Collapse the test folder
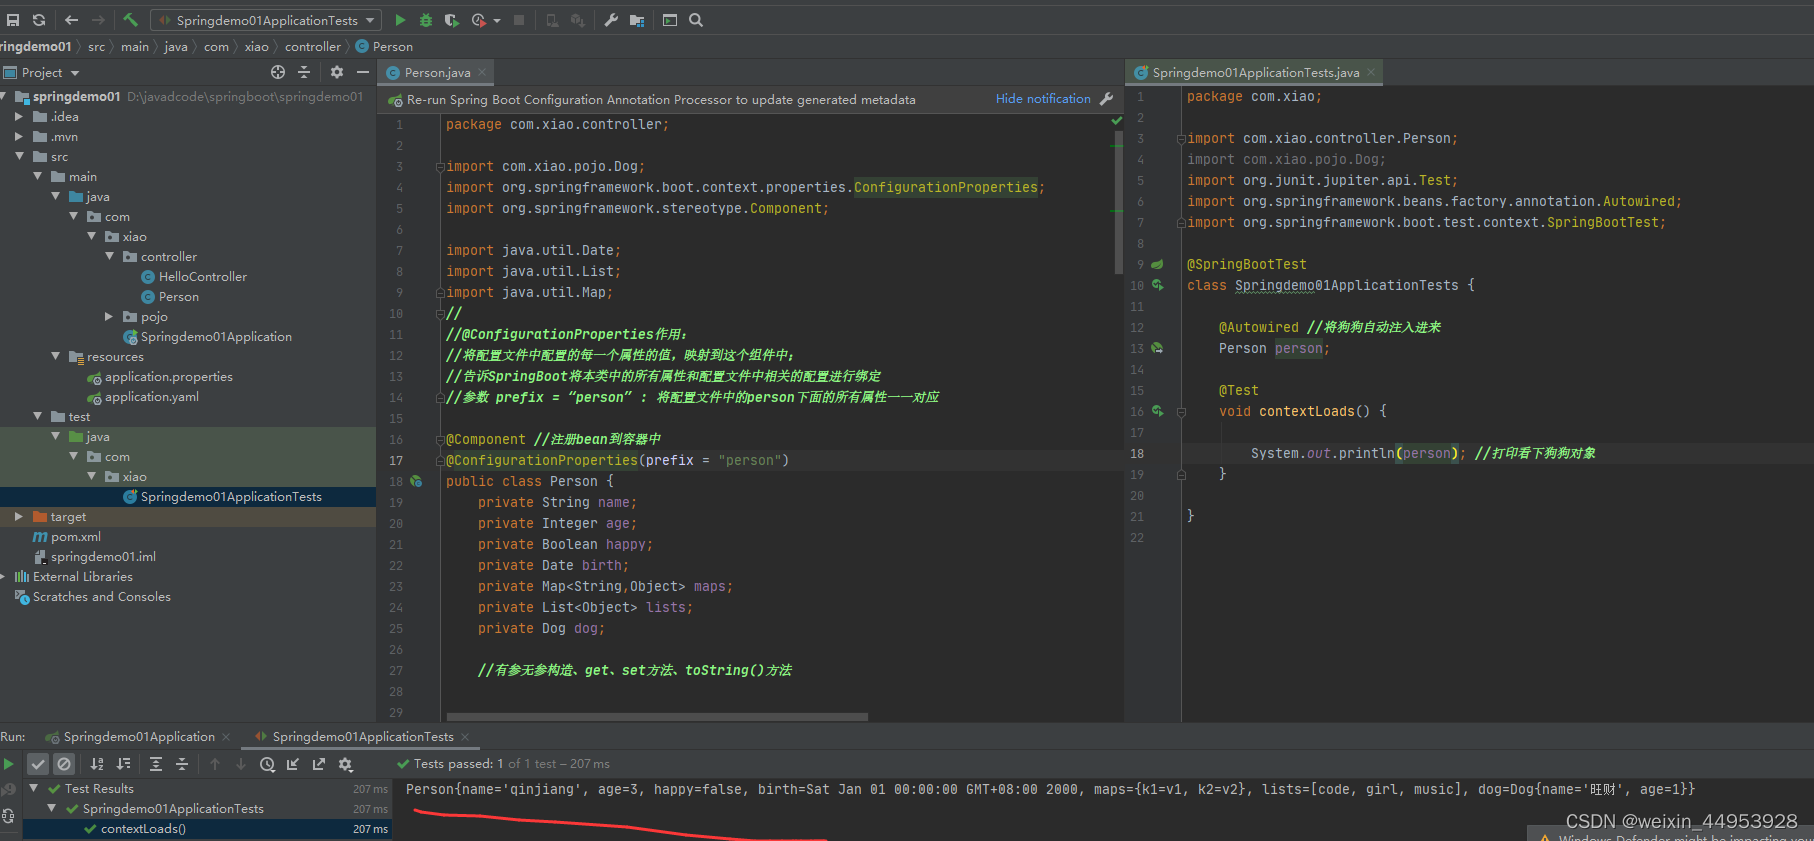The height and width of the screenshot is (841, 1814). pyautogui.click(x=37, y=416)
